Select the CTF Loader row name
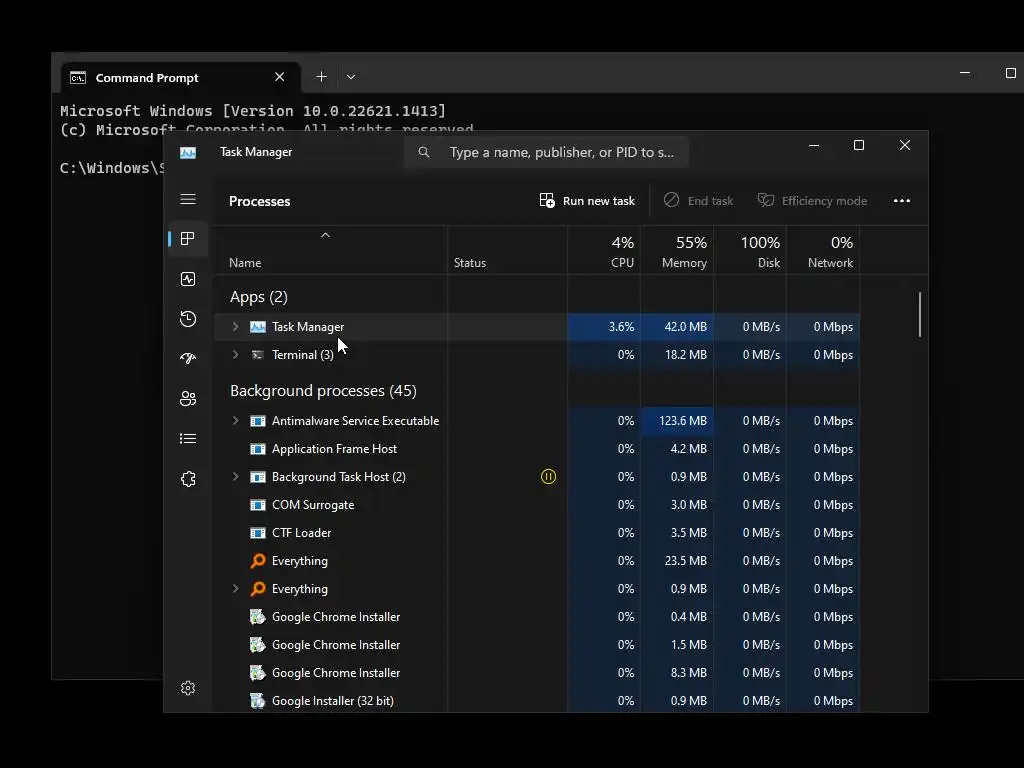Screen dimensions: 1024x768 301,533
